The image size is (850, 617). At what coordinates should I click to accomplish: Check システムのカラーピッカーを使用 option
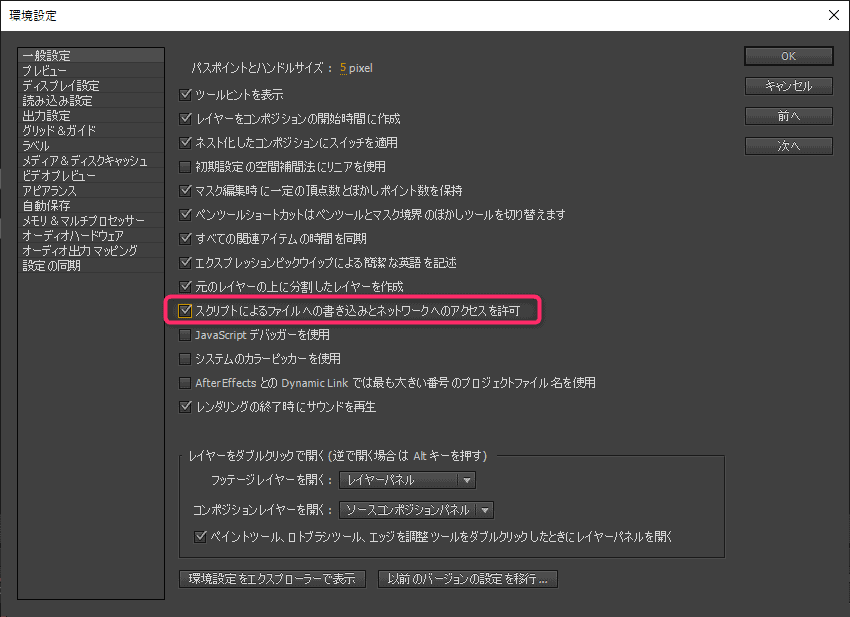184,359
